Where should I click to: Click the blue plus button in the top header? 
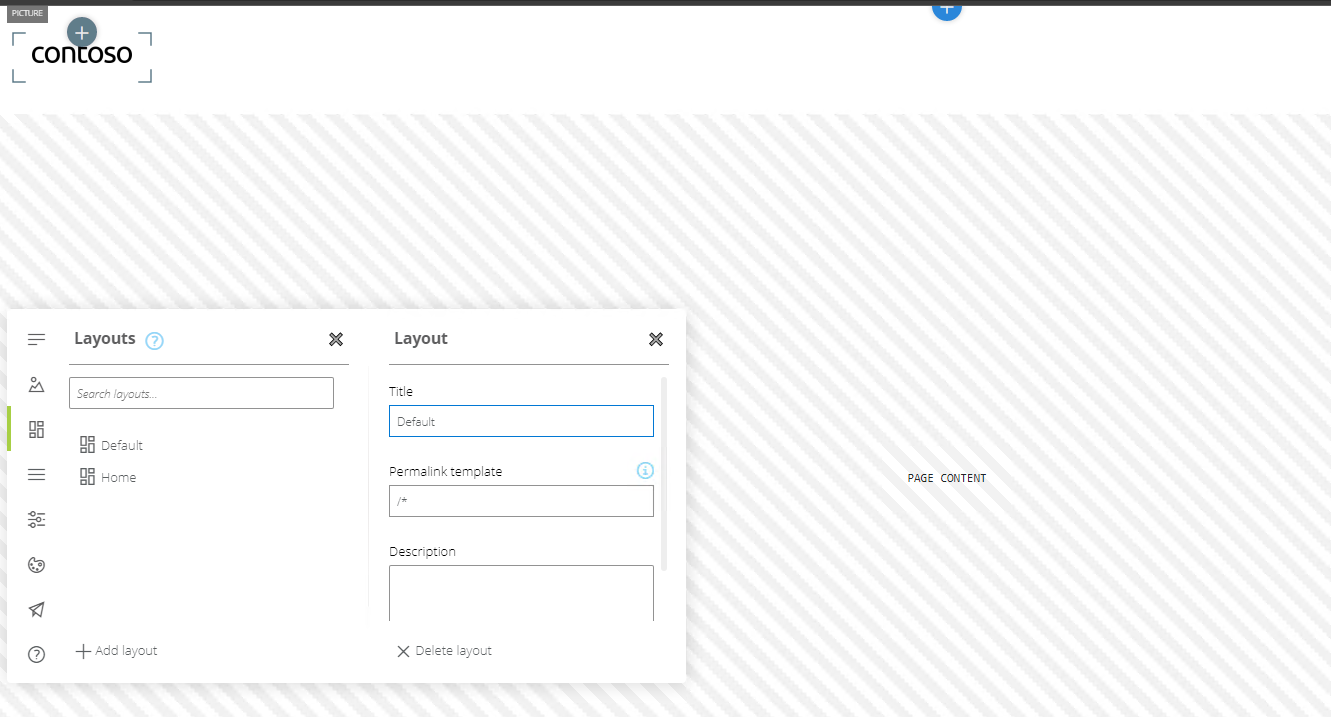tap(946, 10)
